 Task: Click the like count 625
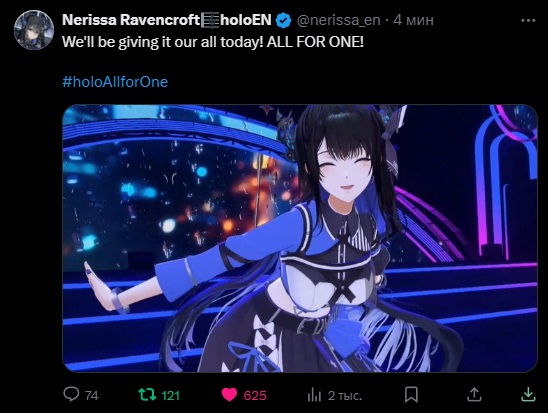coord(255,396)
